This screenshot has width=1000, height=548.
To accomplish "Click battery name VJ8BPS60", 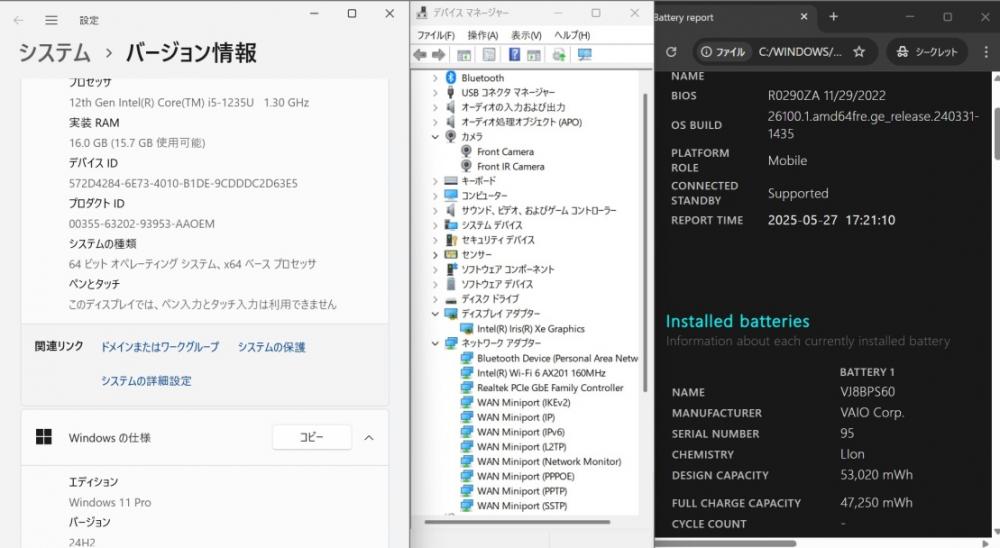I will [867, 392].
